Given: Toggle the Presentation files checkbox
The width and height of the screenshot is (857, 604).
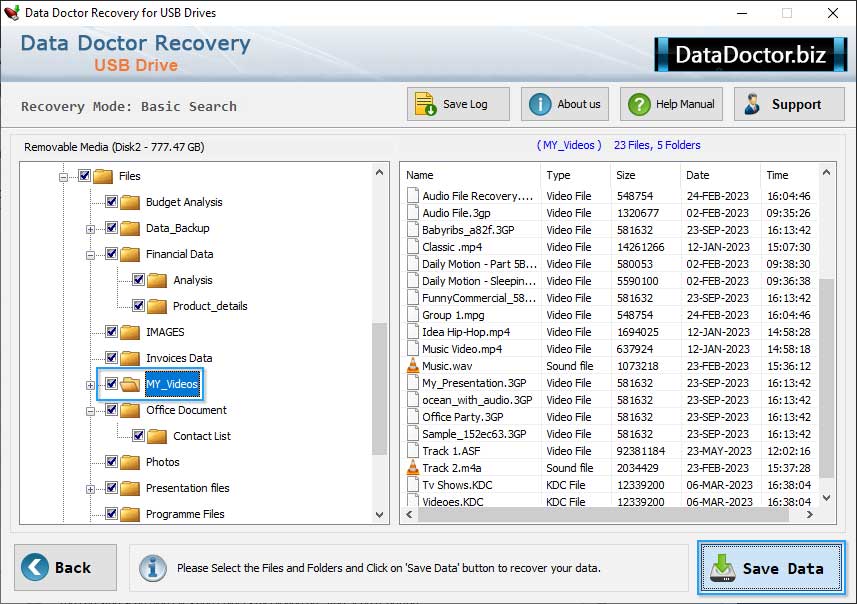Looking at the screenshot, I should tap(111, 488).
